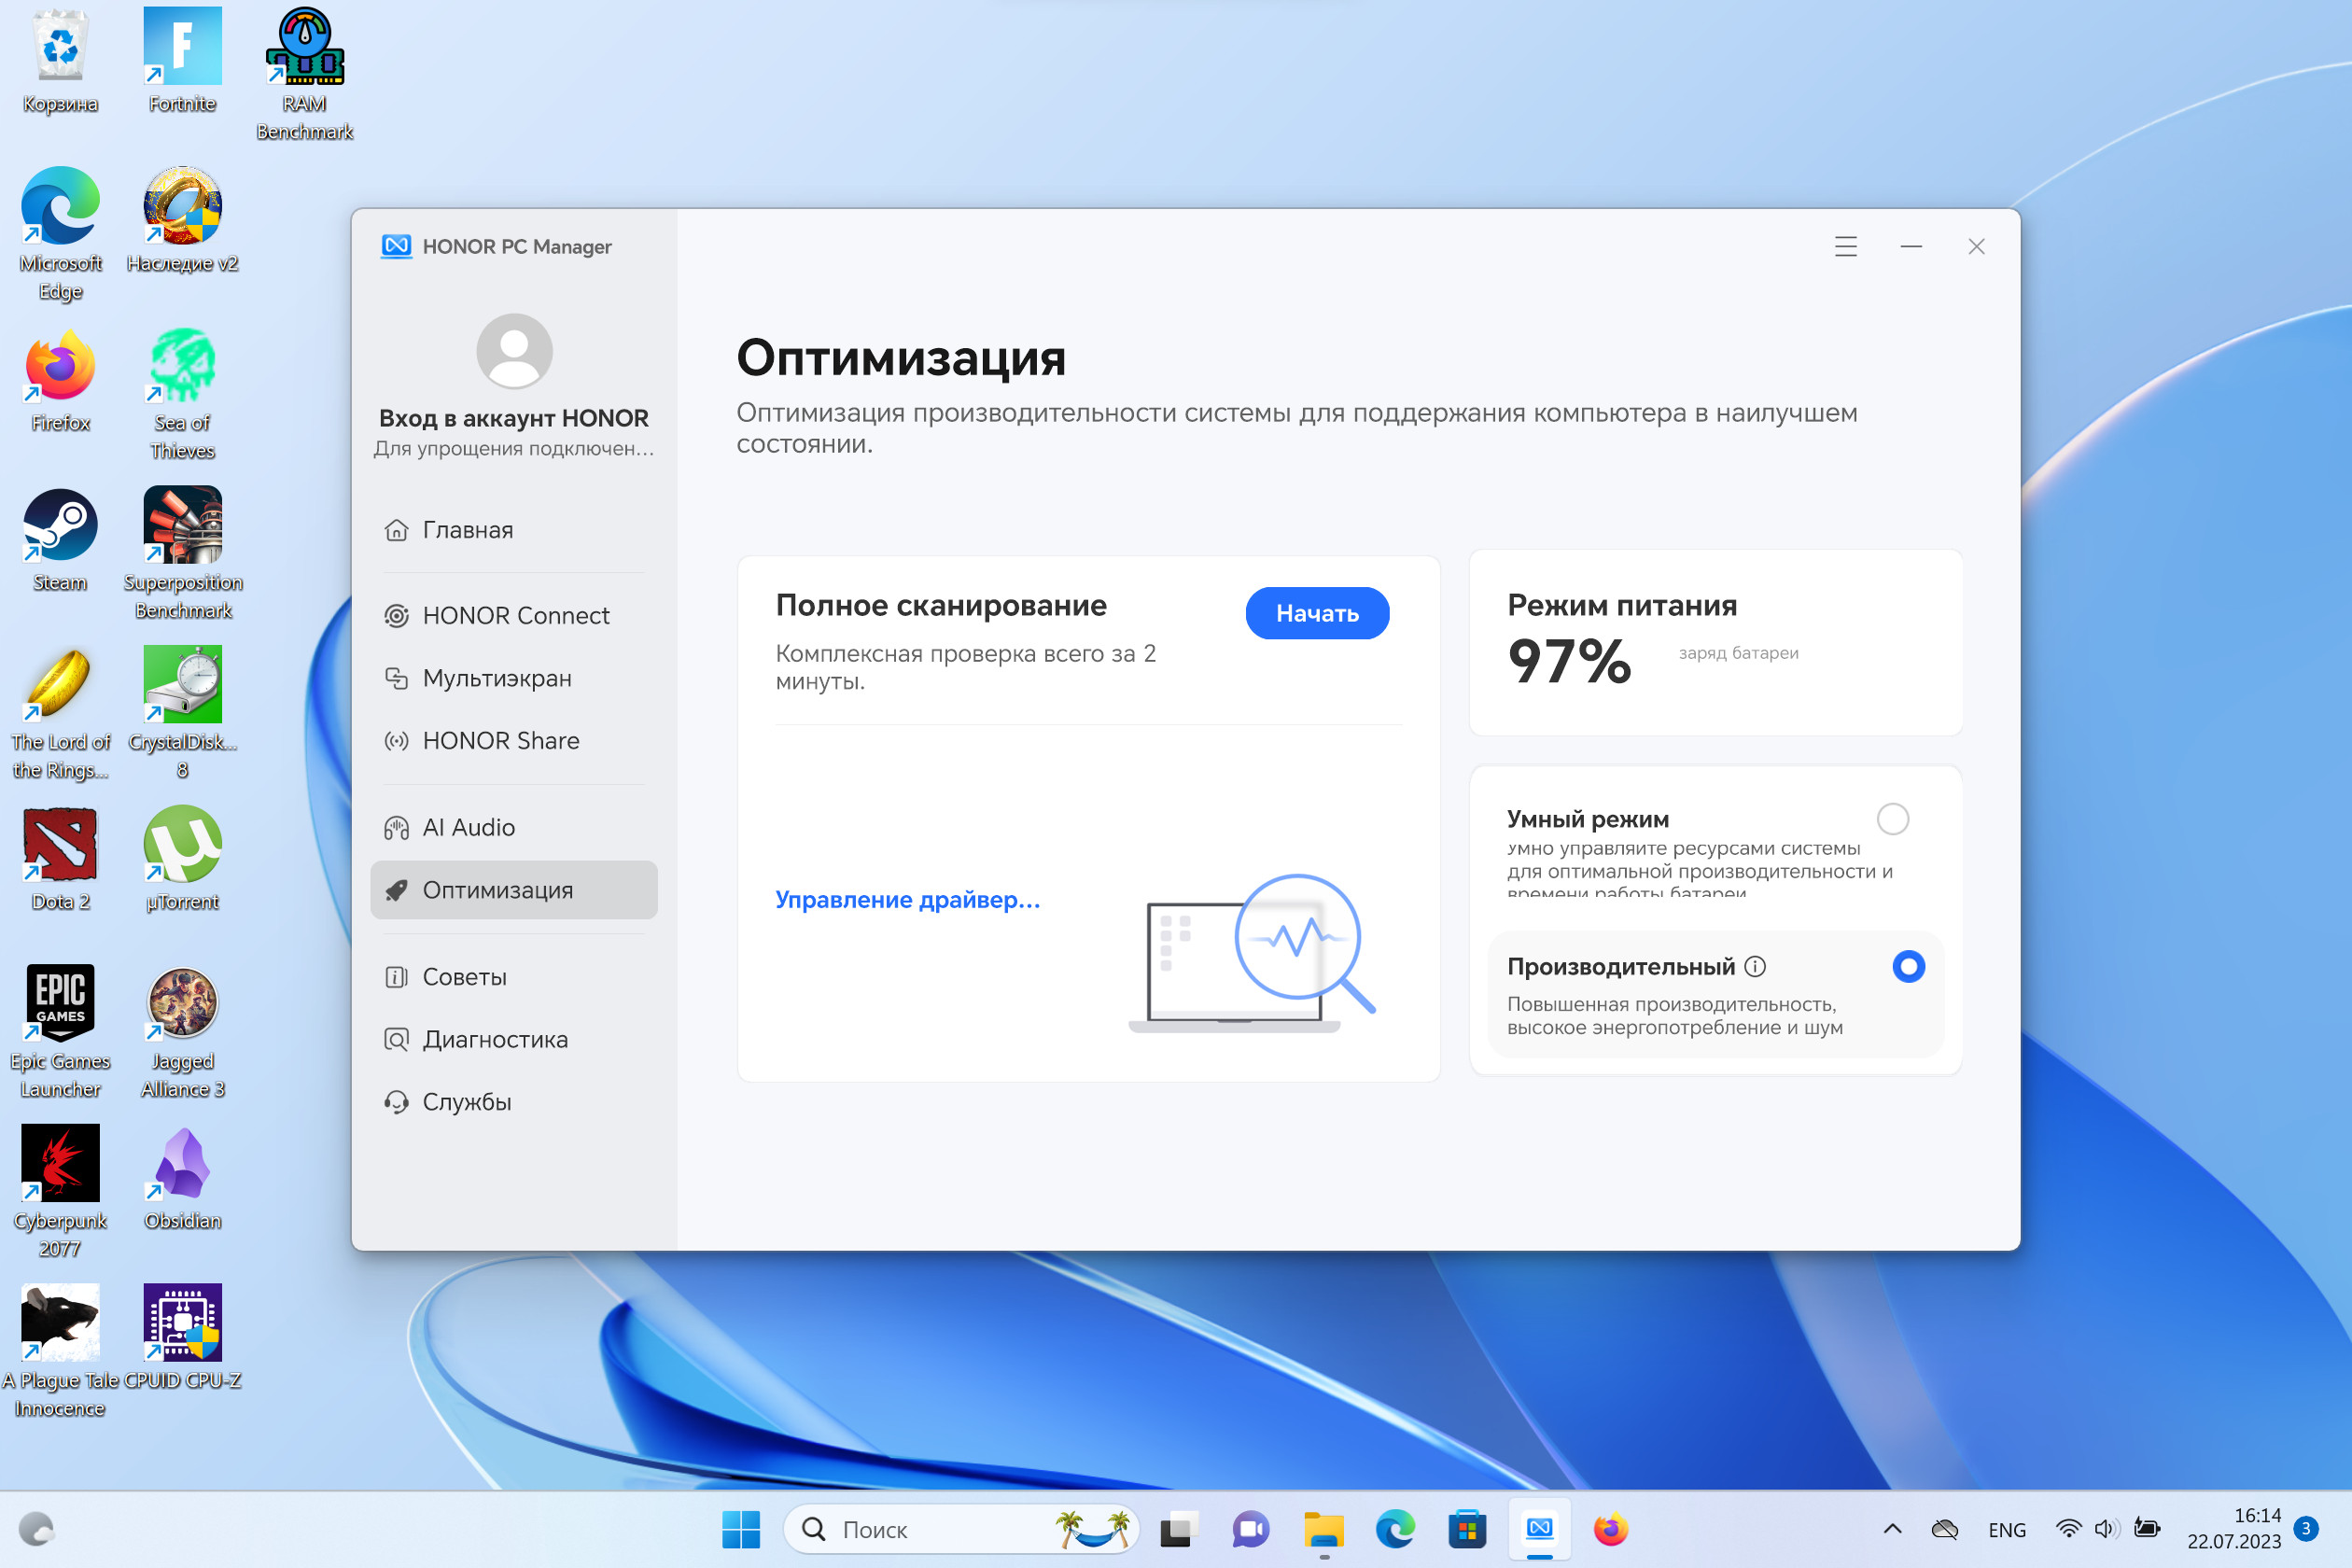Open HONOR Share in the sidebar
This screenshot has width=2352, height=1568.
pyautogui.click(x=513, y=741)
